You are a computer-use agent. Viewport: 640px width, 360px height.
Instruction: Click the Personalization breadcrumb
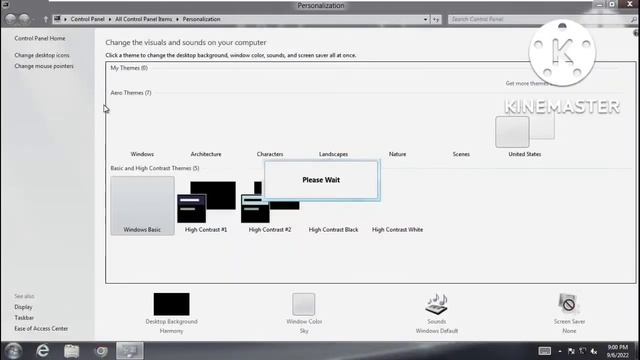(x=201, y=19)
